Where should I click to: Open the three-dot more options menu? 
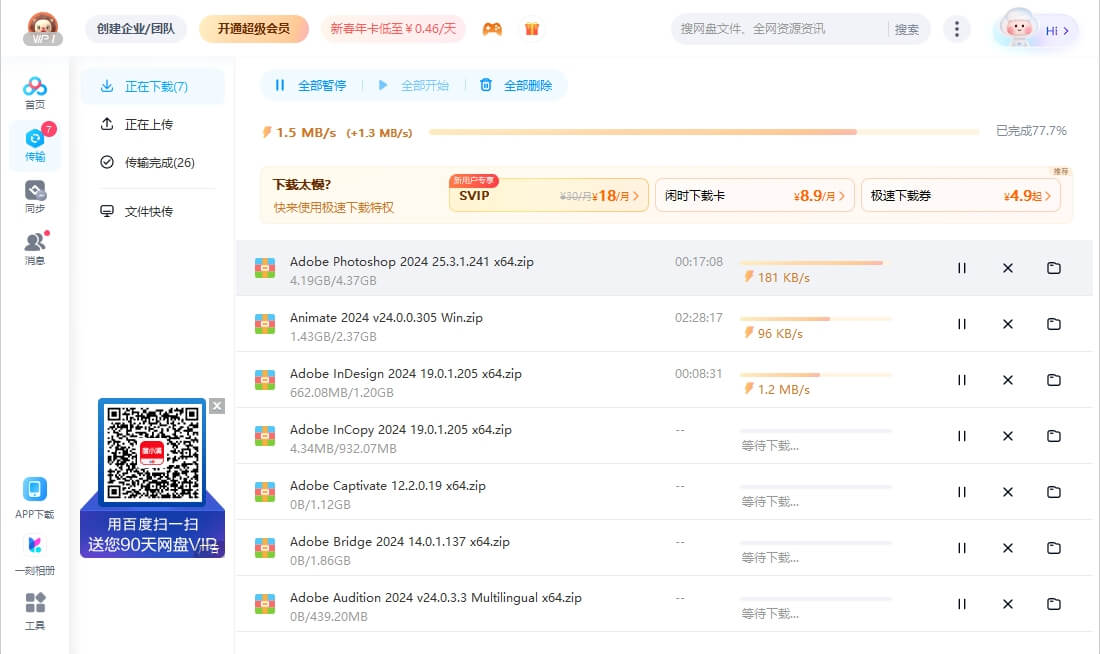tap(956, 29)
